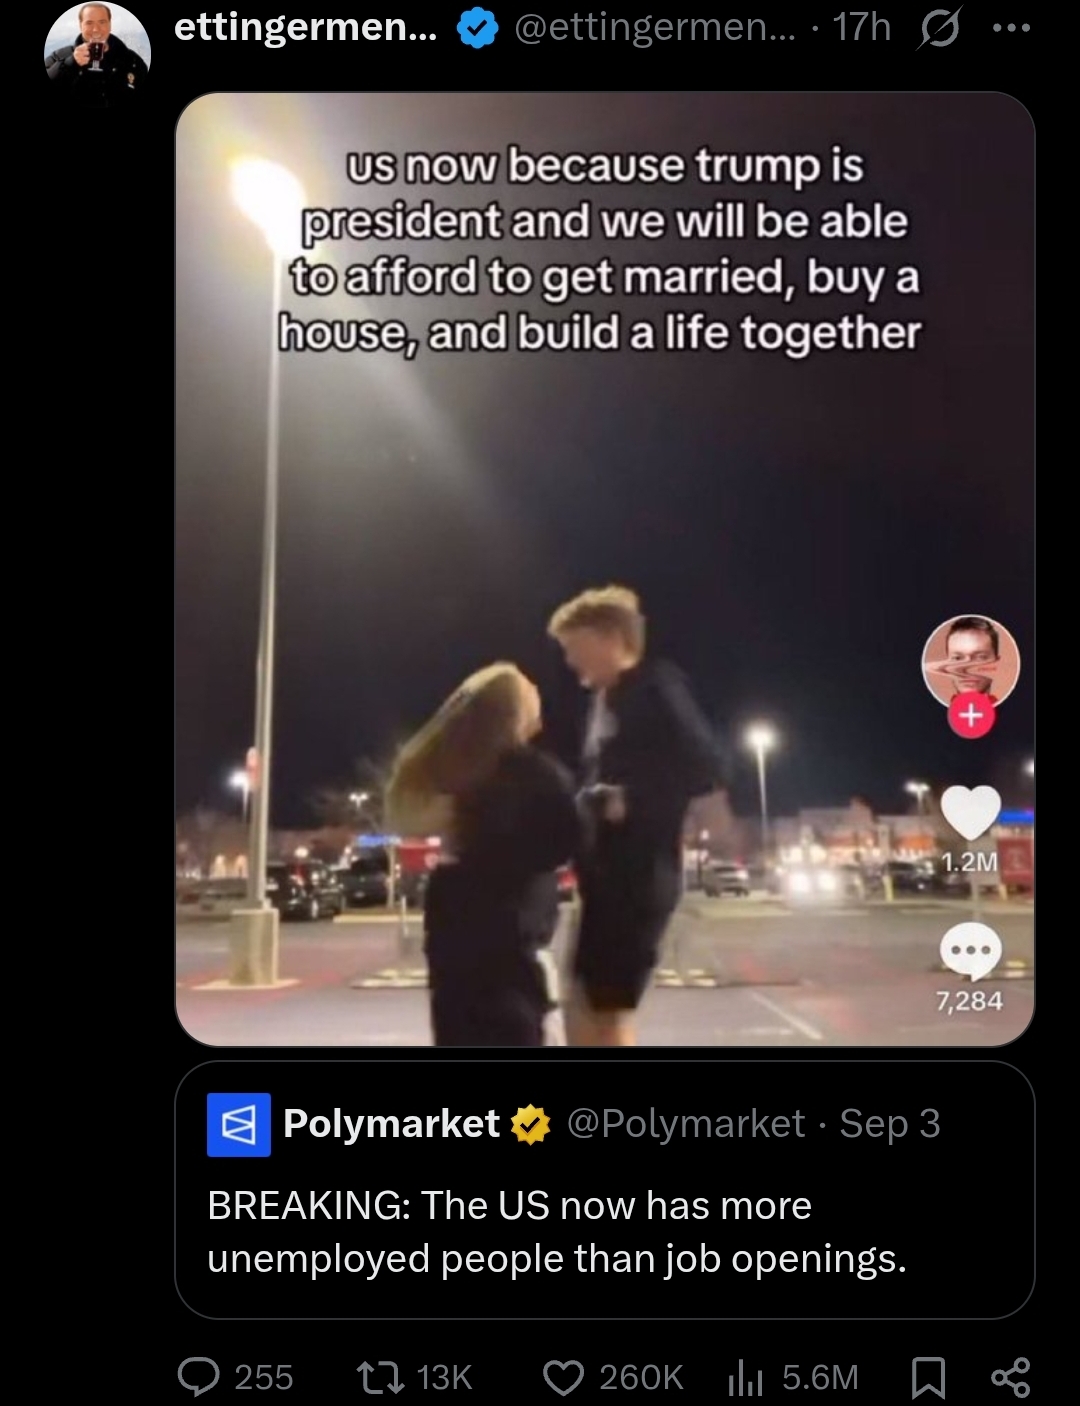Tap the comment bubble showing 7,284
The height and width of the screenshot is (1406, 1080).
click(x=970, y=952)
